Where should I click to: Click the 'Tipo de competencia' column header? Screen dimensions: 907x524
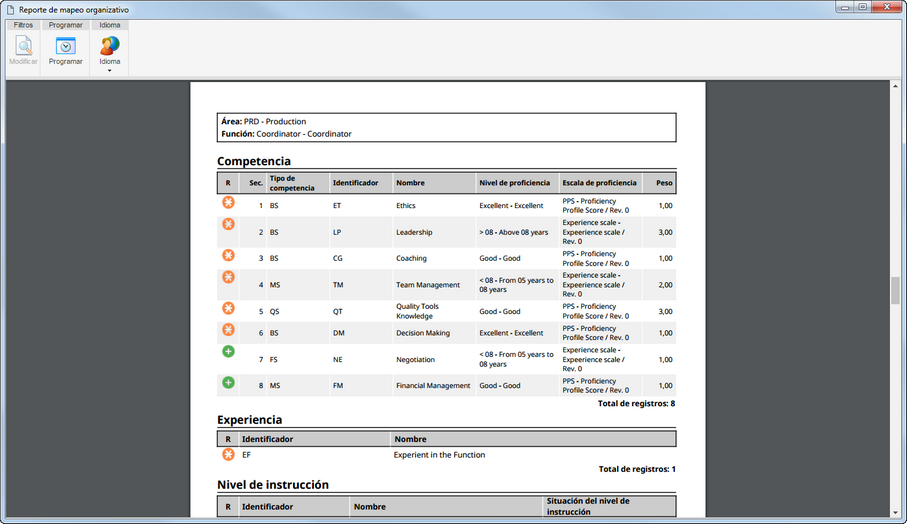pyautogui.click(x=292, y=183)
